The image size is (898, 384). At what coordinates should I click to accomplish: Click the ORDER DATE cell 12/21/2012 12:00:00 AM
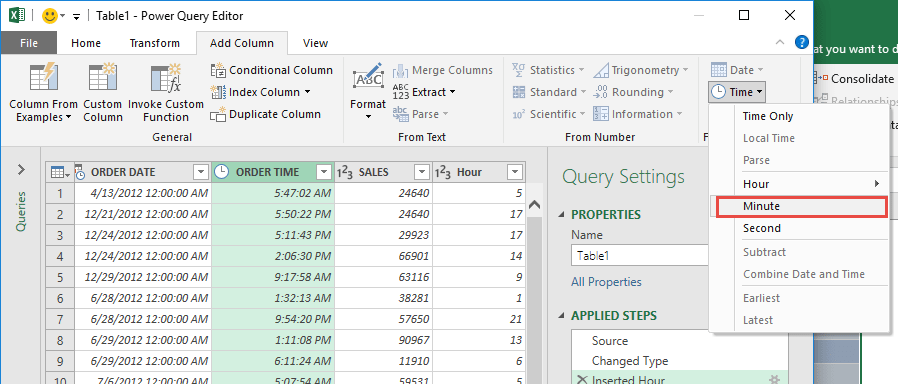pos(143,214)
